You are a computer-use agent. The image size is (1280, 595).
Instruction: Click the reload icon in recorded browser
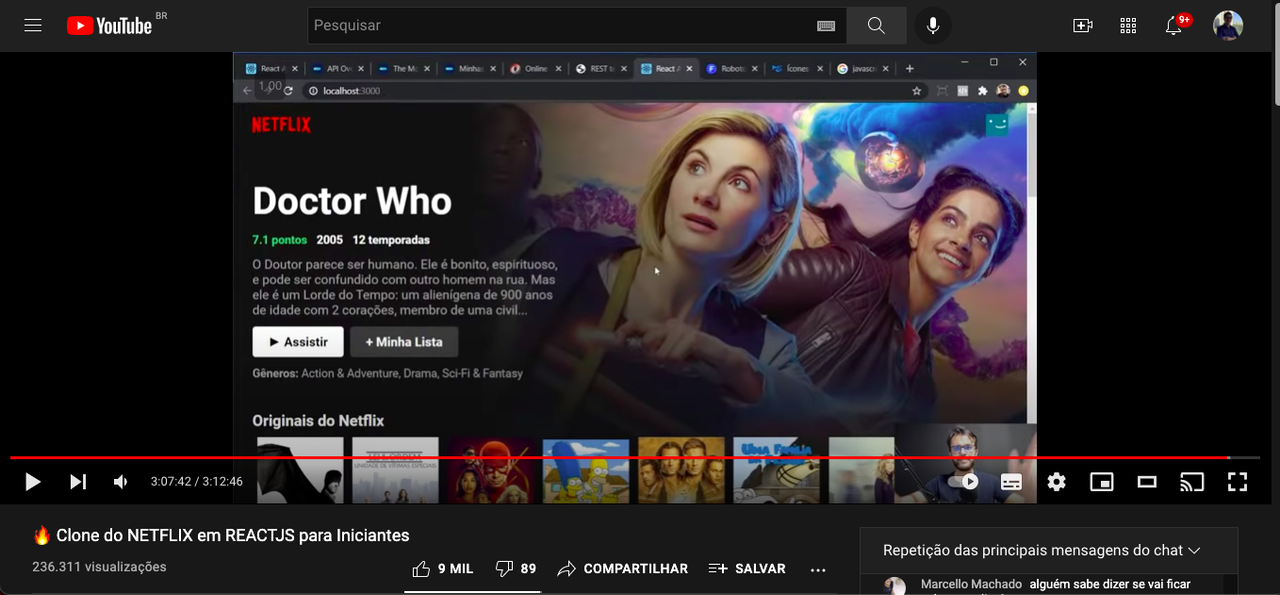tap(288, 91)
